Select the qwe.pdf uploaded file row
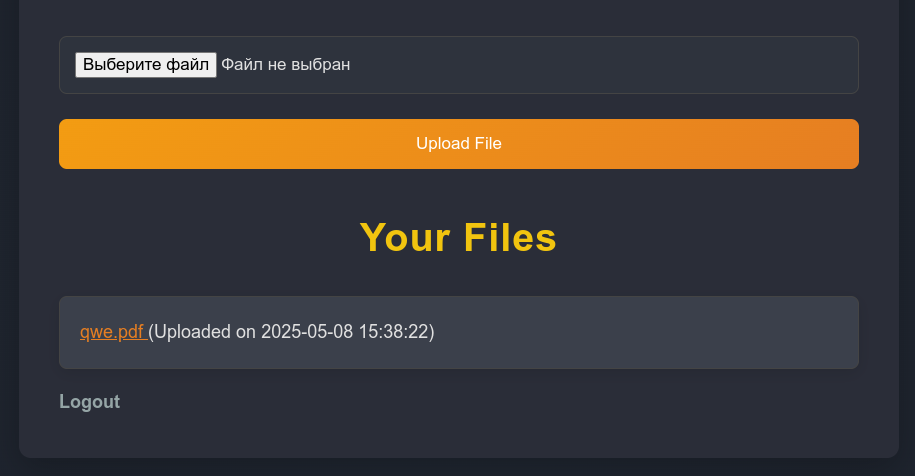915x476 pixels. tap(459, 332)
